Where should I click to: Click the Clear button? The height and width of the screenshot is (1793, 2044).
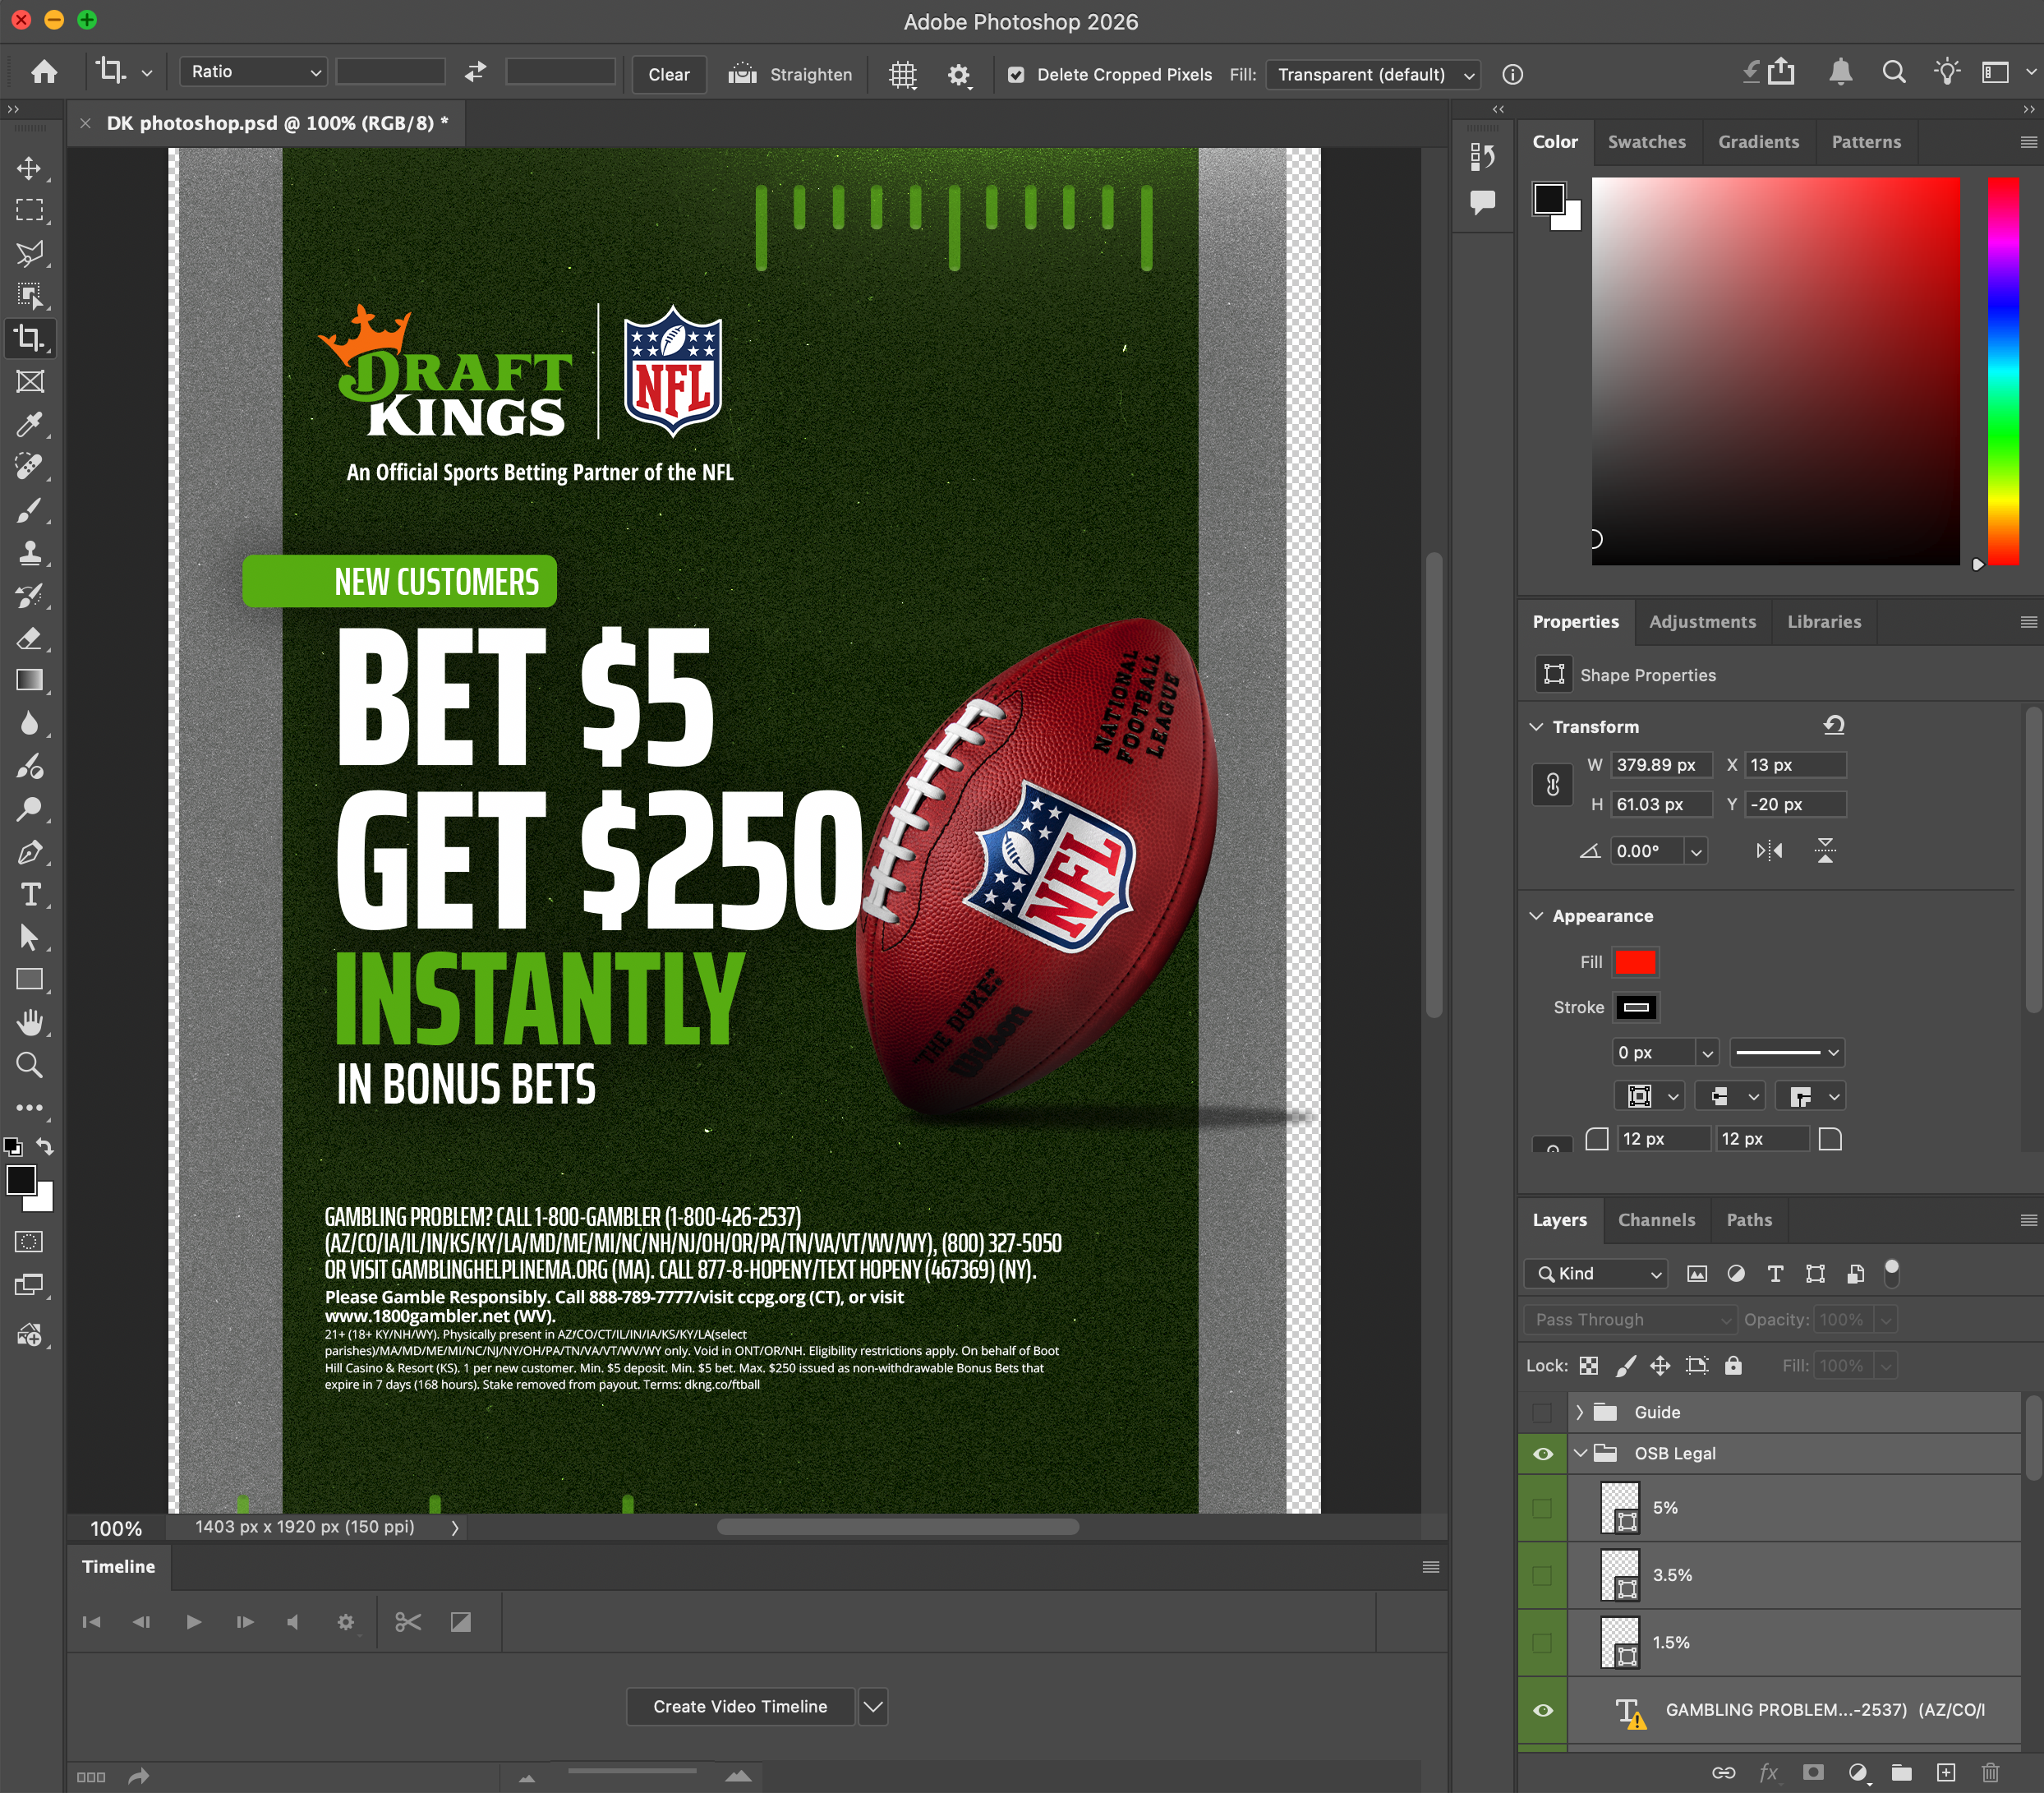[x=668, y=75]
